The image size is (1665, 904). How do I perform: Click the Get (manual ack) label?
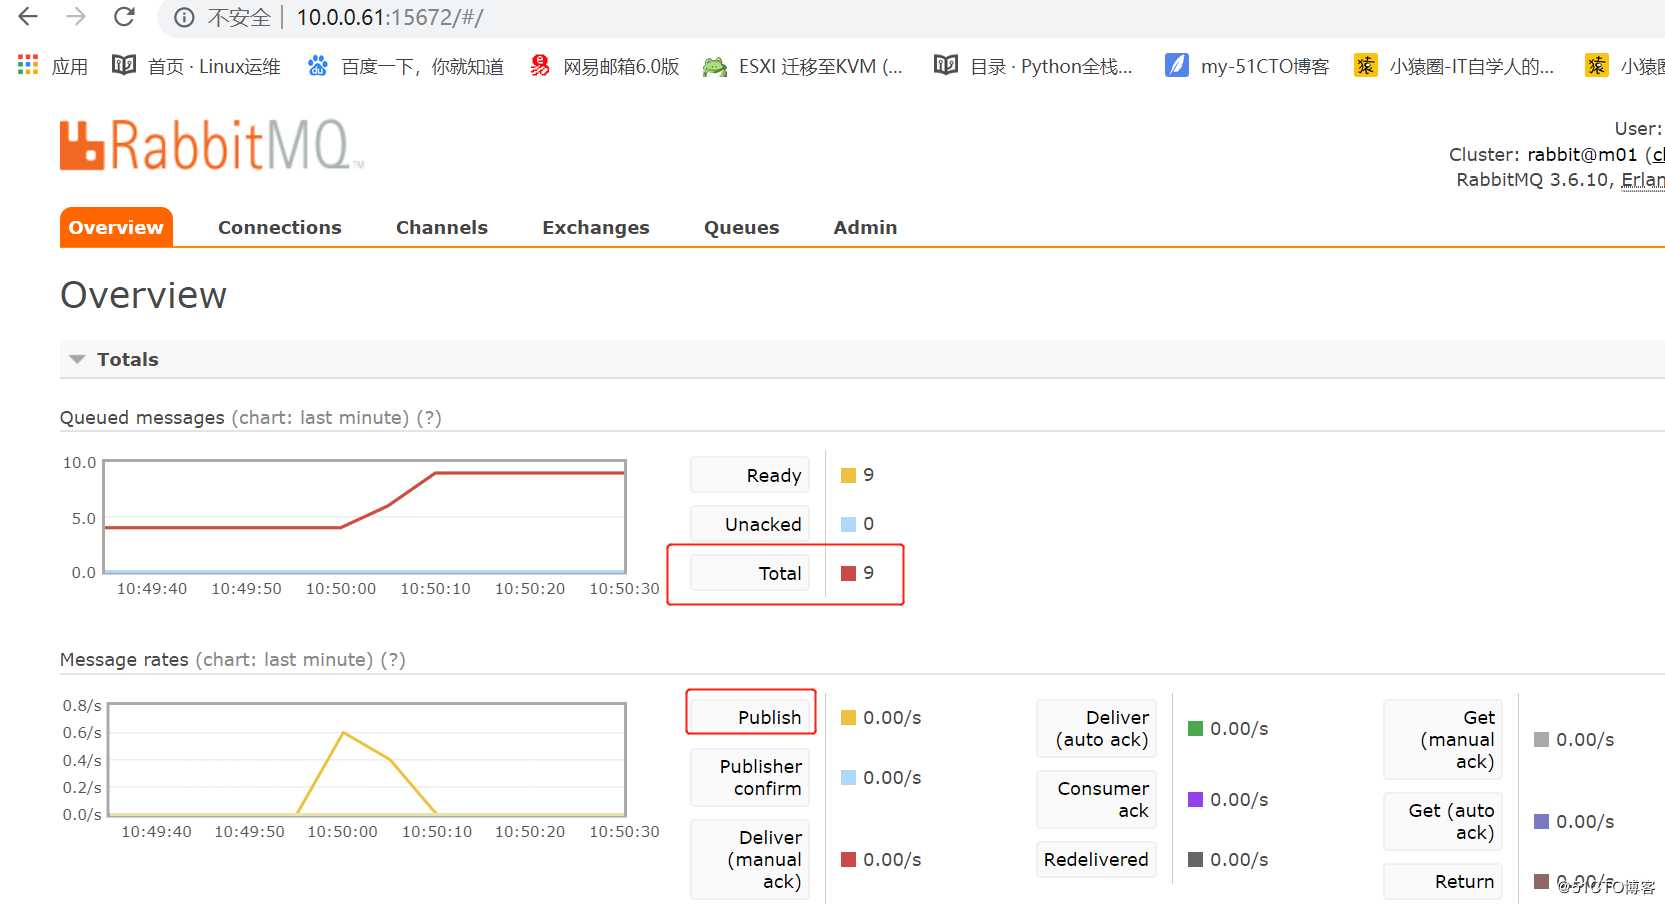[1443, 739]
